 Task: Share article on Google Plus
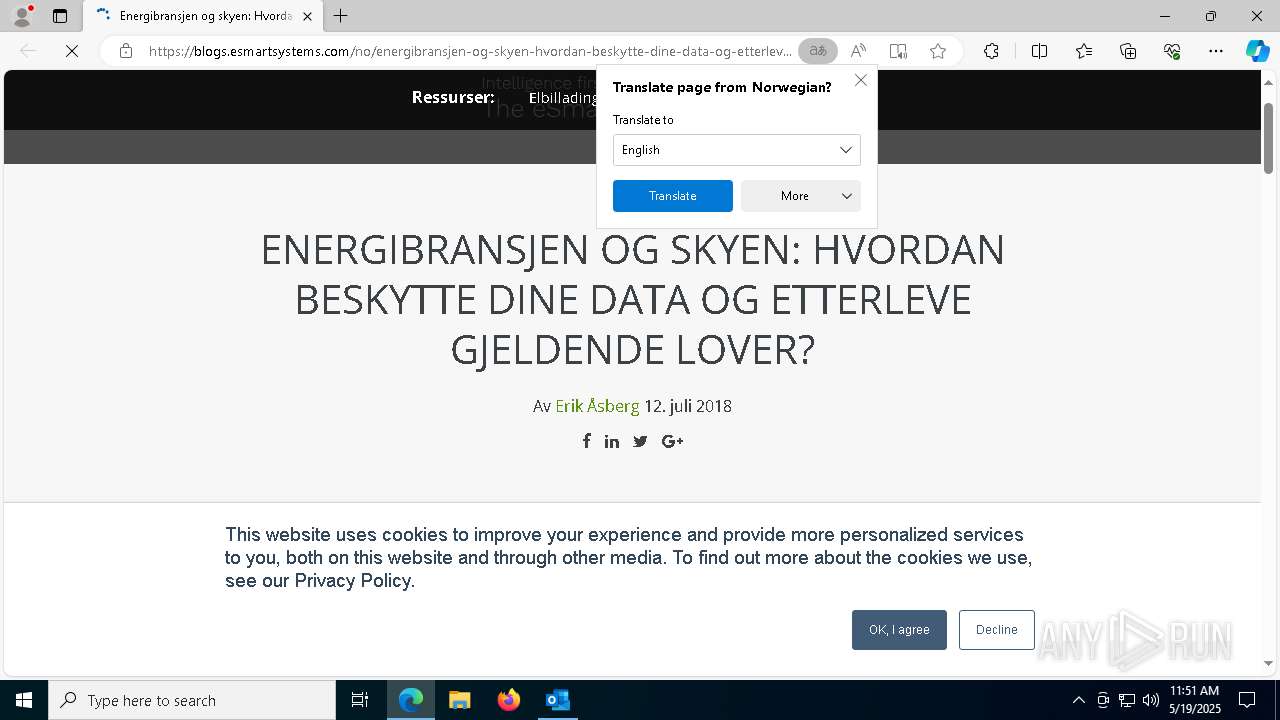[672, 441]
